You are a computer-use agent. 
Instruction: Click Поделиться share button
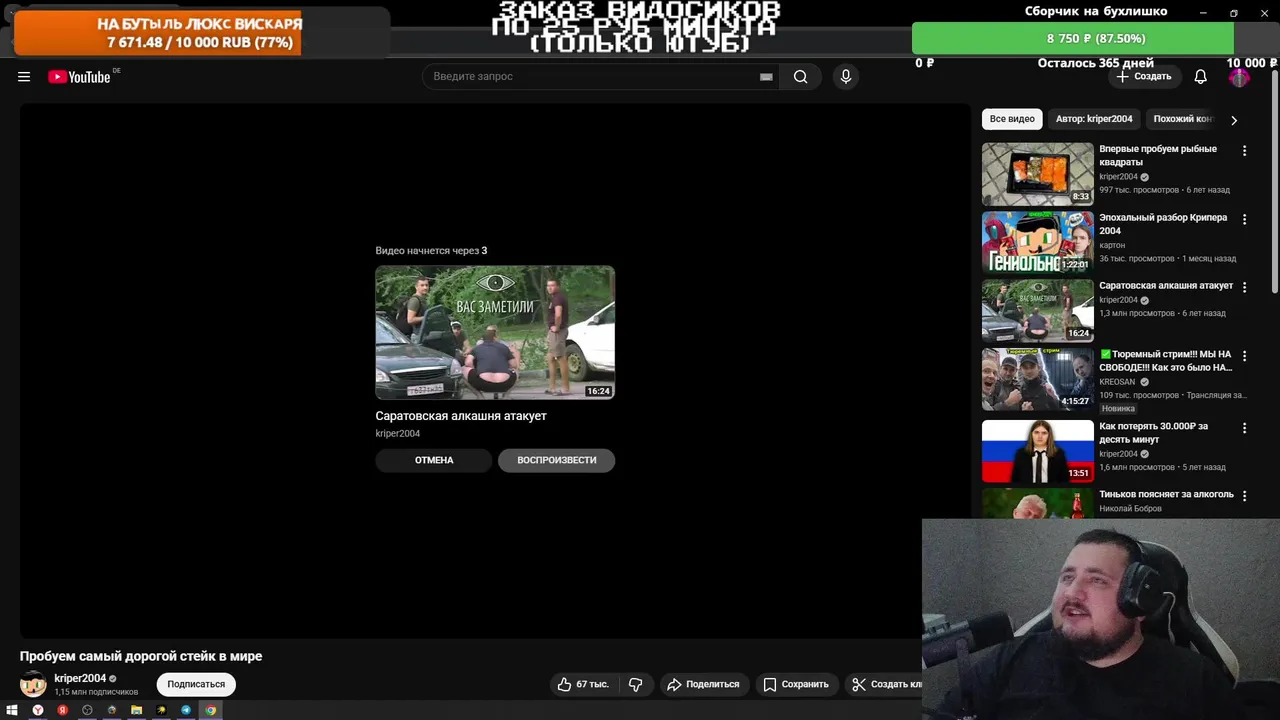point(703,684)
